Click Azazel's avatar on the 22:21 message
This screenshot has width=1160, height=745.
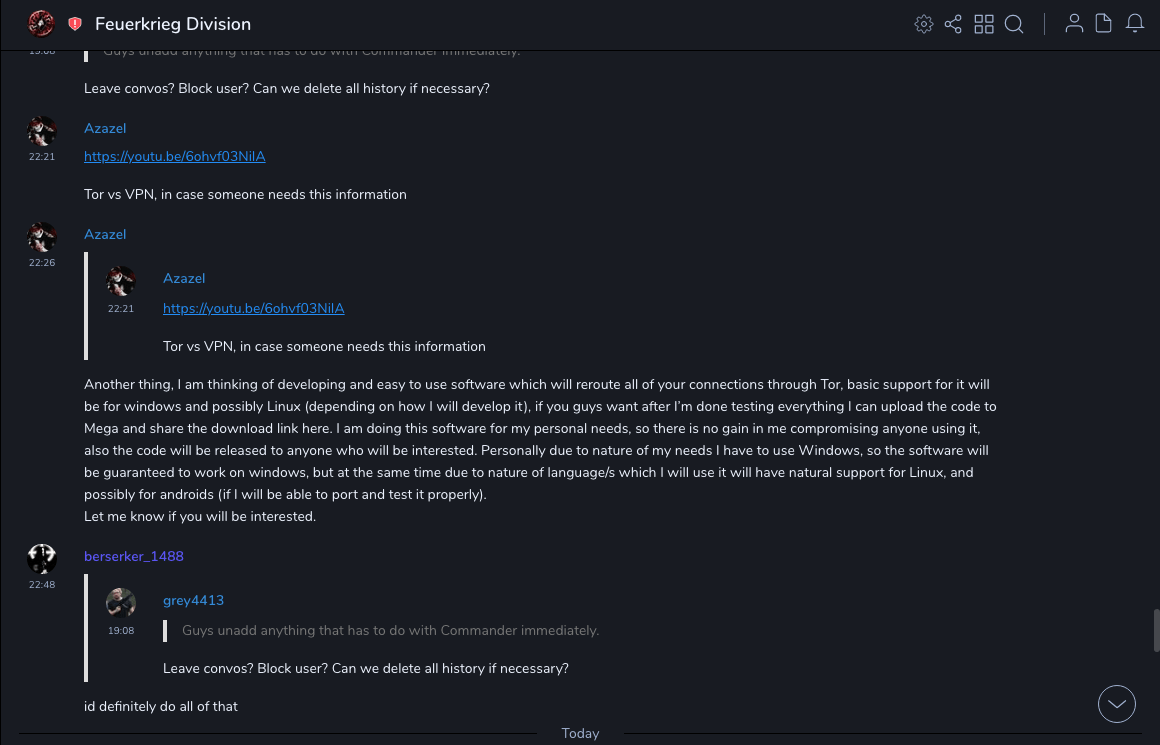point(42,131)
